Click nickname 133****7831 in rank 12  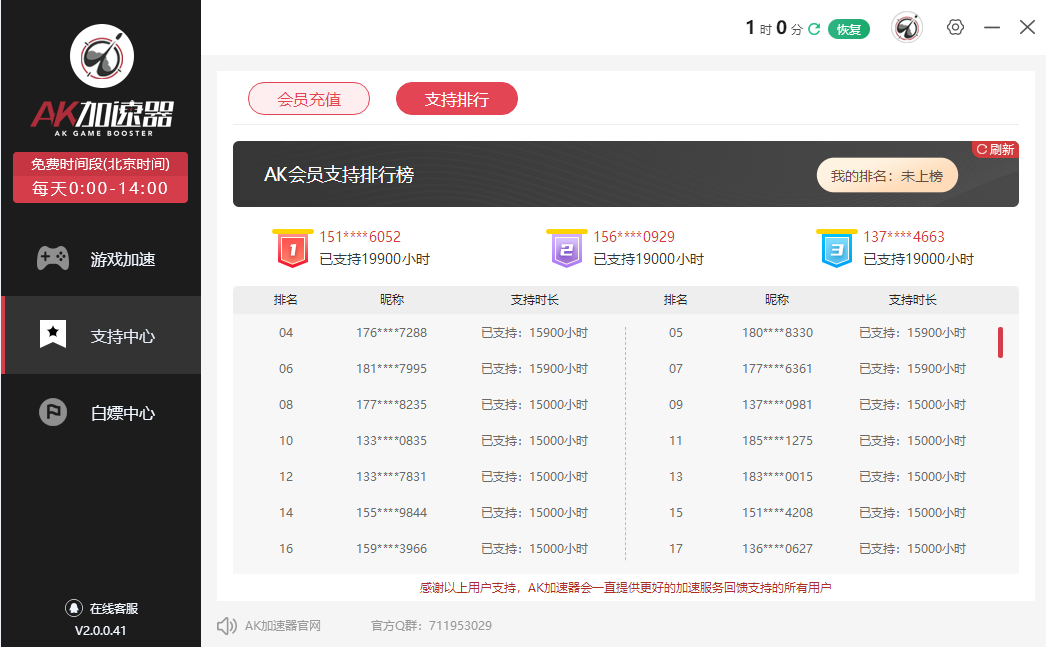[x=392, y=476]
